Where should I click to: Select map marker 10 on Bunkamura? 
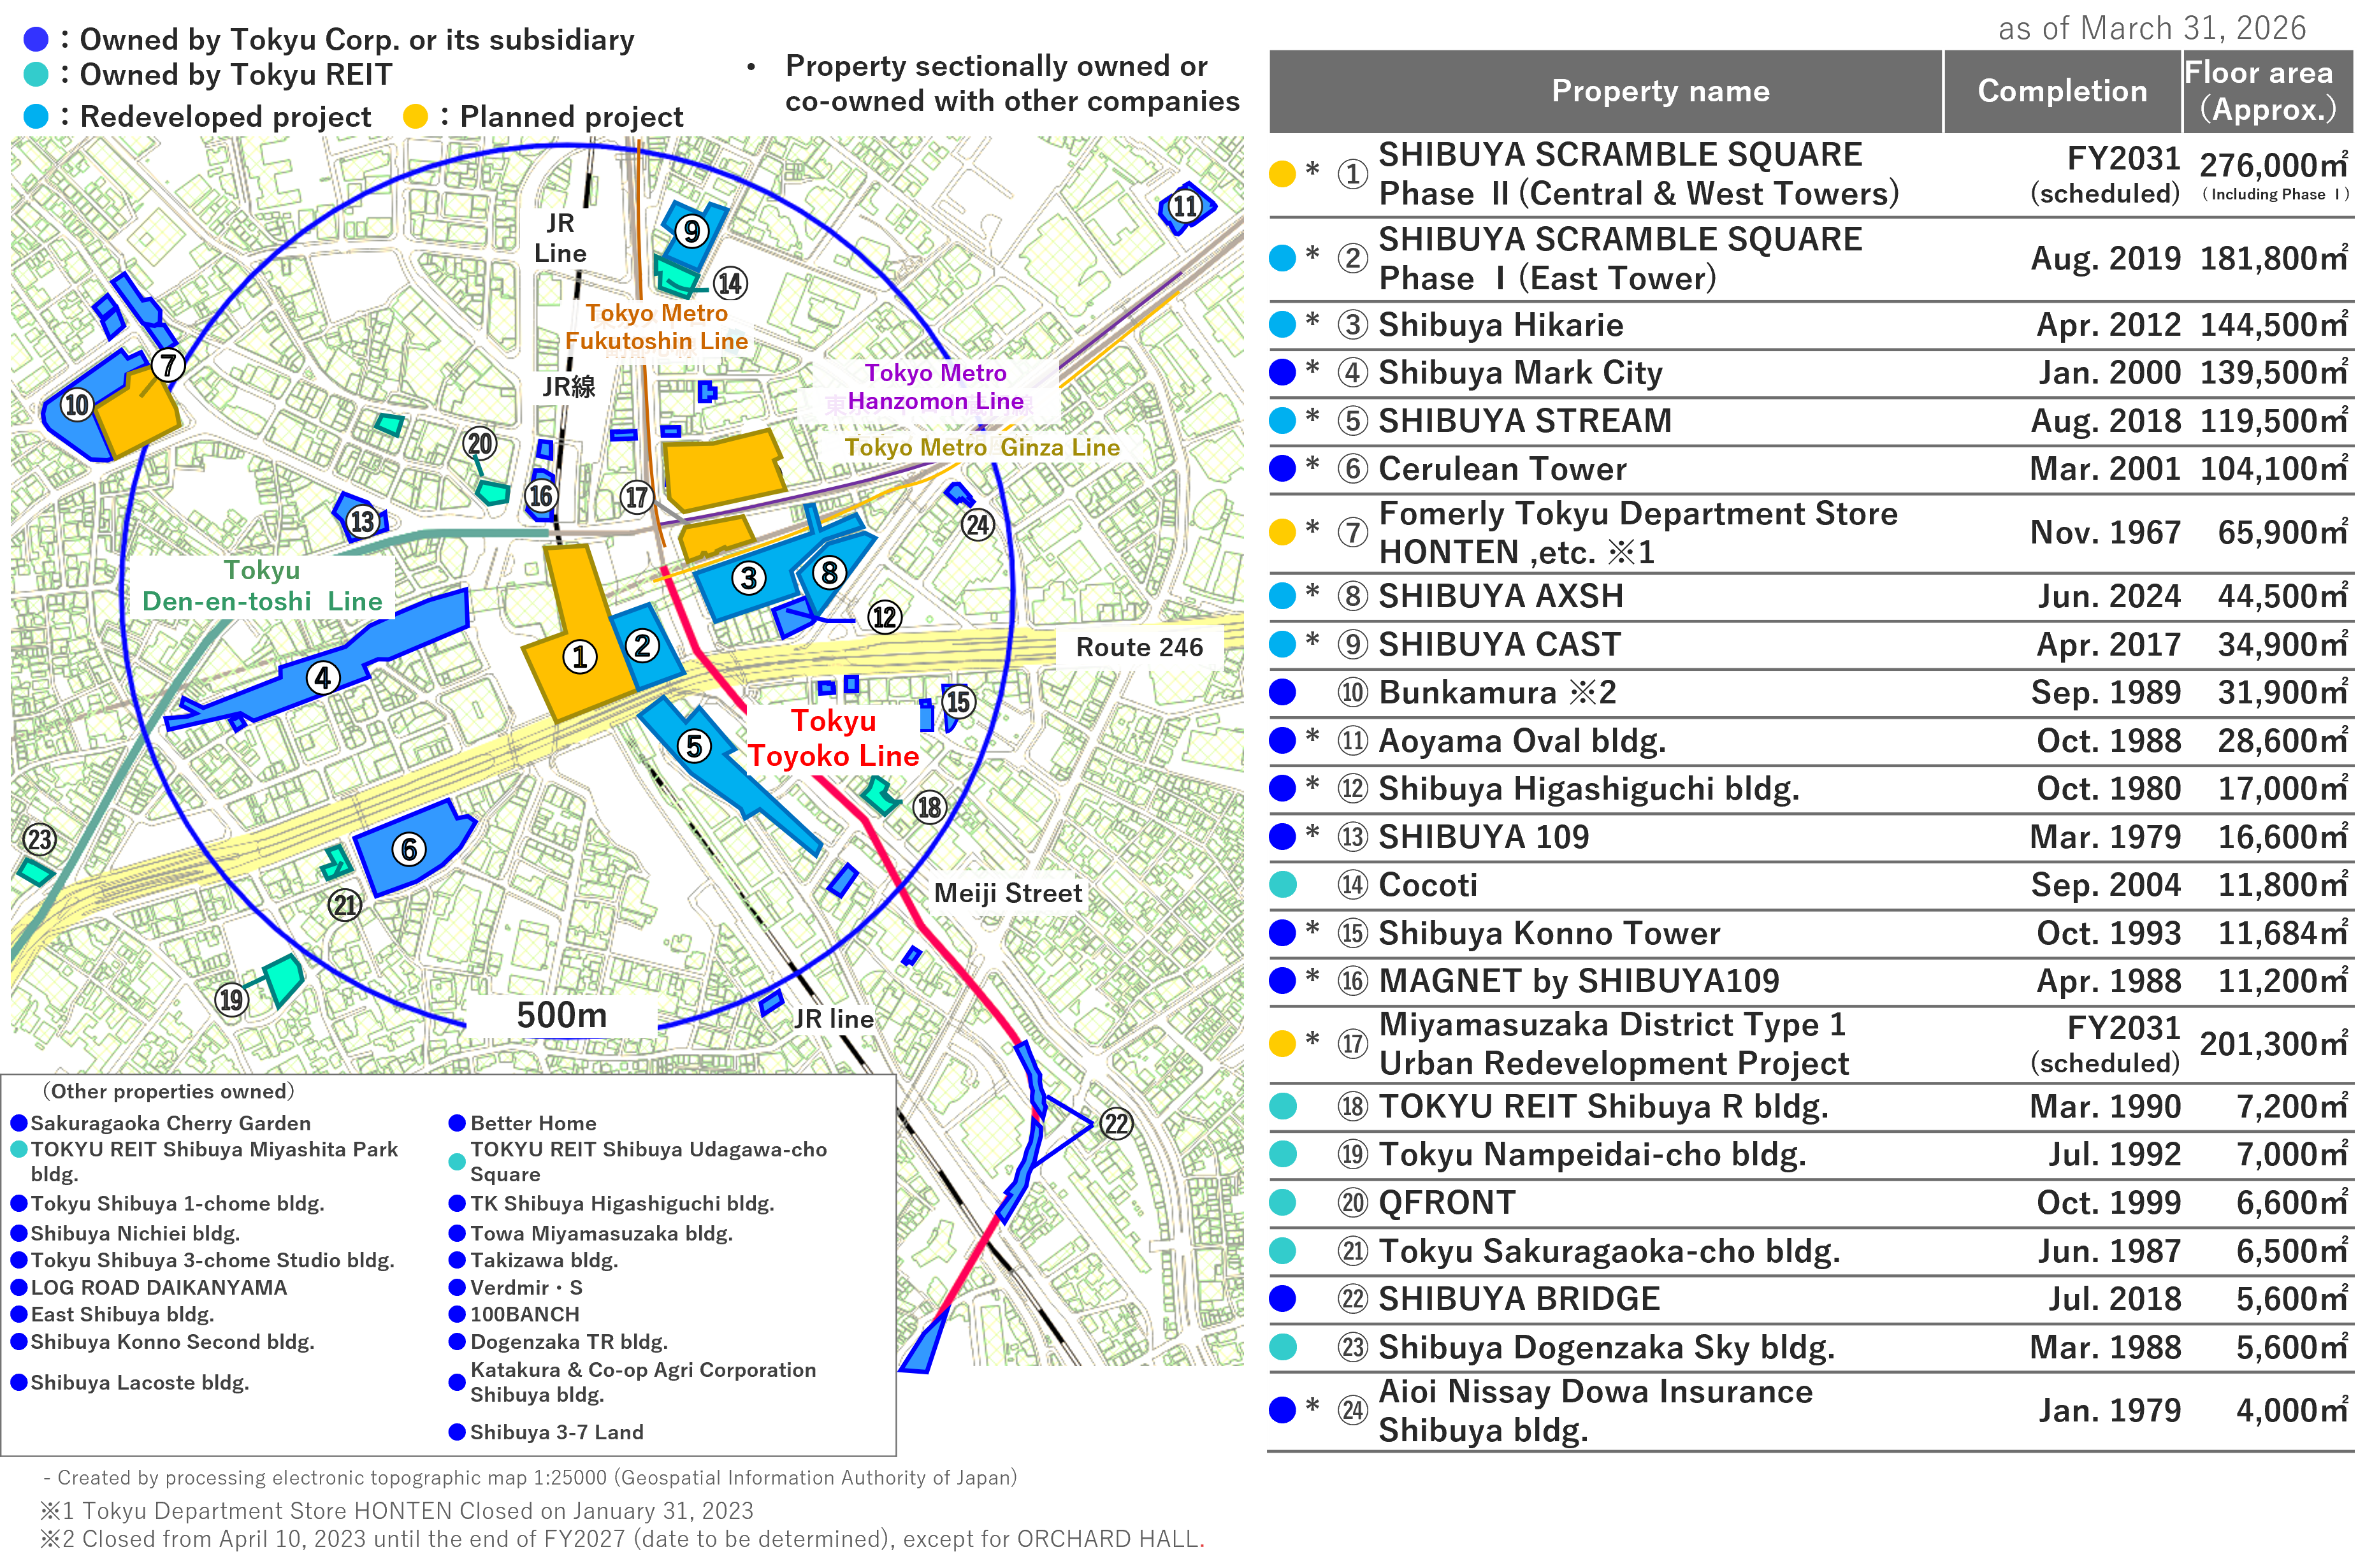(x=77, y=404)
